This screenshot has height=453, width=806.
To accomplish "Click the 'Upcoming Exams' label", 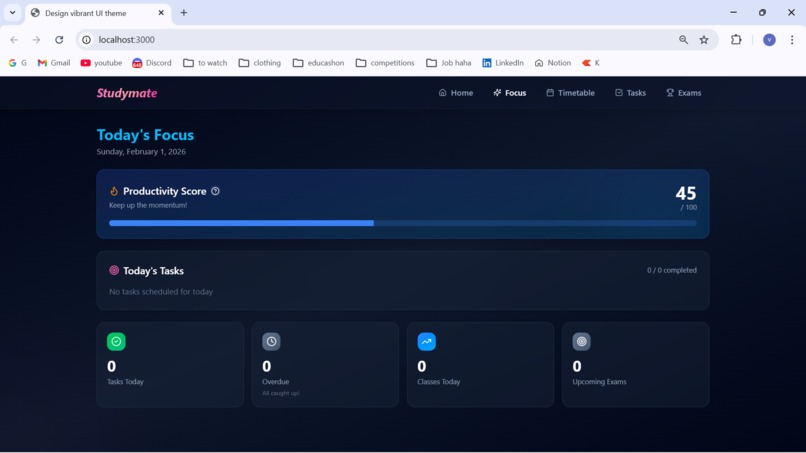I will pyautogui.click(x=599, y=382).
